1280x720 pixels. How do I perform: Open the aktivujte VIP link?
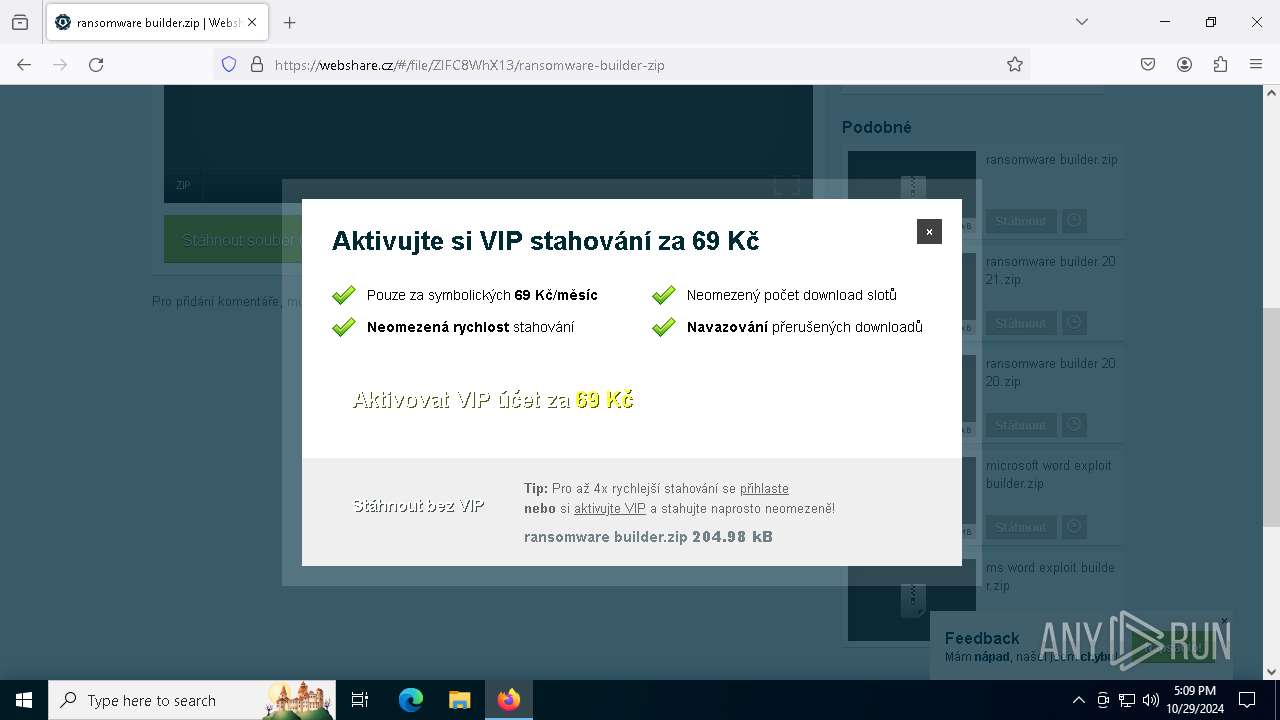[x=610, y=509]
